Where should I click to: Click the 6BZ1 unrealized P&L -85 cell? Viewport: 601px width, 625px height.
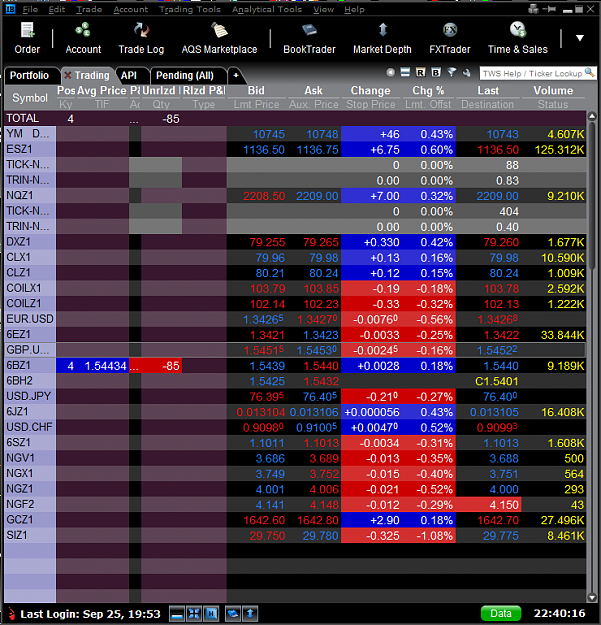pos(161,366)
